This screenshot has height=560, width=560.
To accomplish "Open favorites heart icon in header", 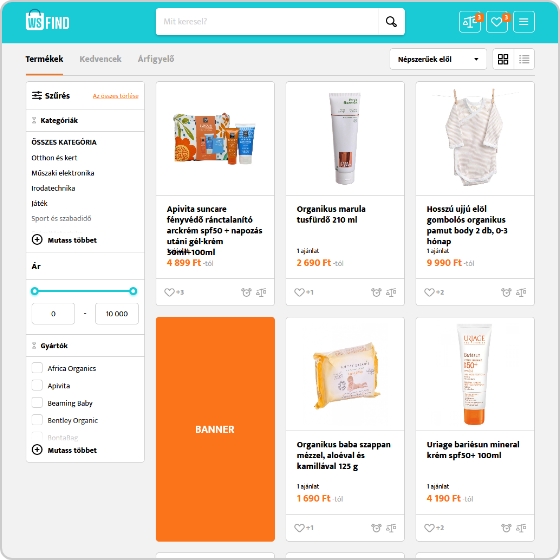I will (497, 22).
